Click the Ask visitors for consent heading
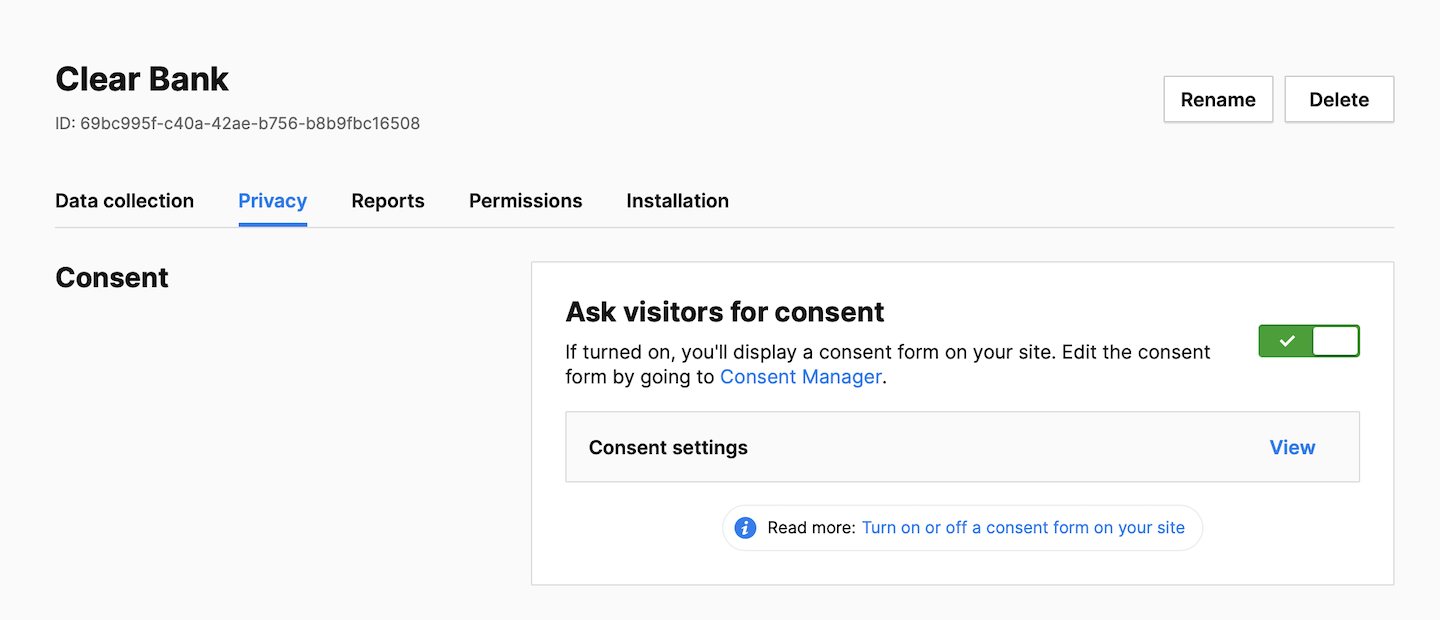This screenshot has height=620, width=1440. [725, 312]
